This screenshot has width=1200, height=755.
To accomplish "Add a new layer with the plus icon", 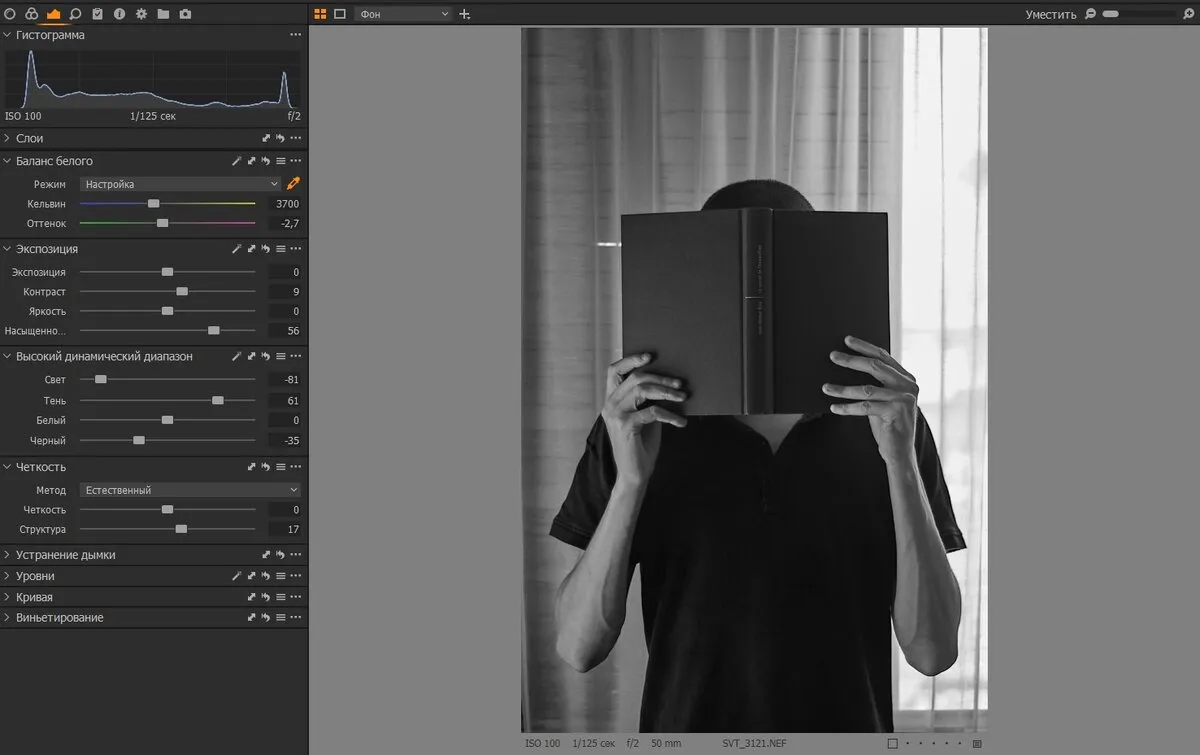I will tap(464, 14).
